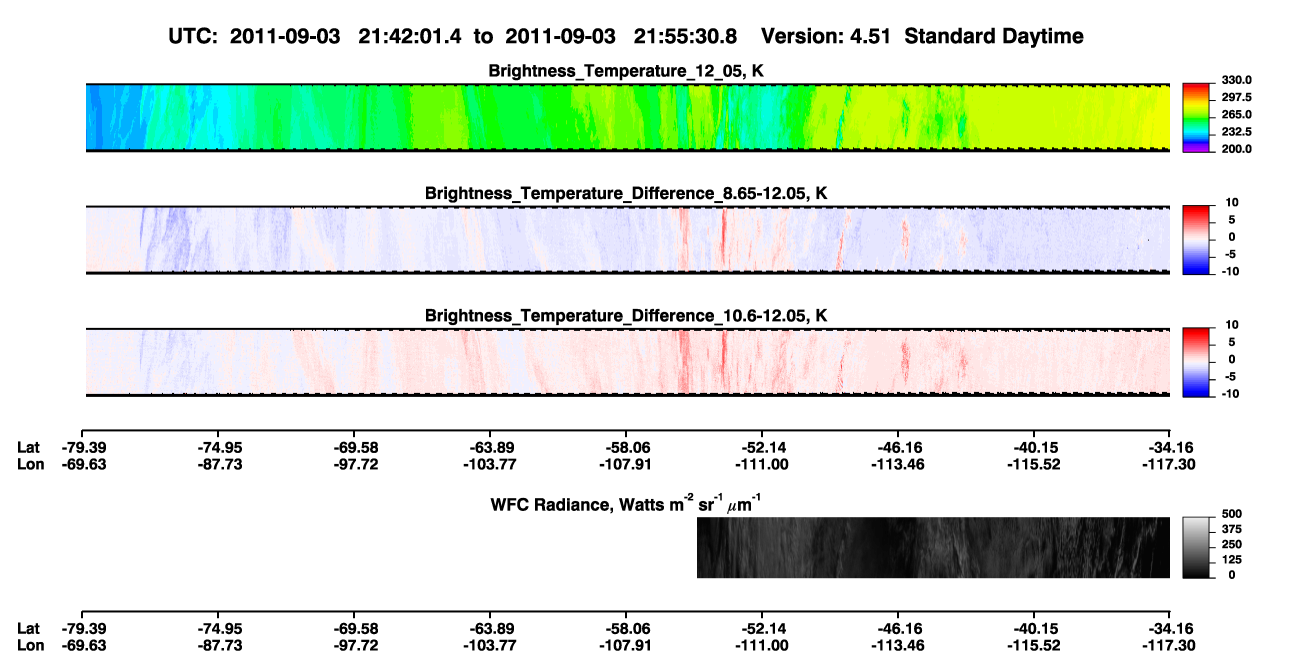Select the Brightness Temperature 12.05 image strip
The height and width of the screenshot is (667, 1300).
(x=628, y=117)
